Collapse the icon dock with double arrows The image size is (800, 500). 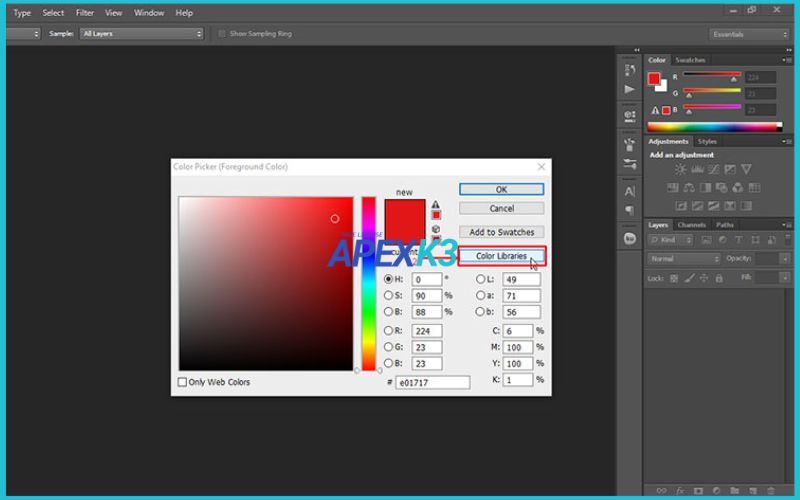[x=637, y=50]
